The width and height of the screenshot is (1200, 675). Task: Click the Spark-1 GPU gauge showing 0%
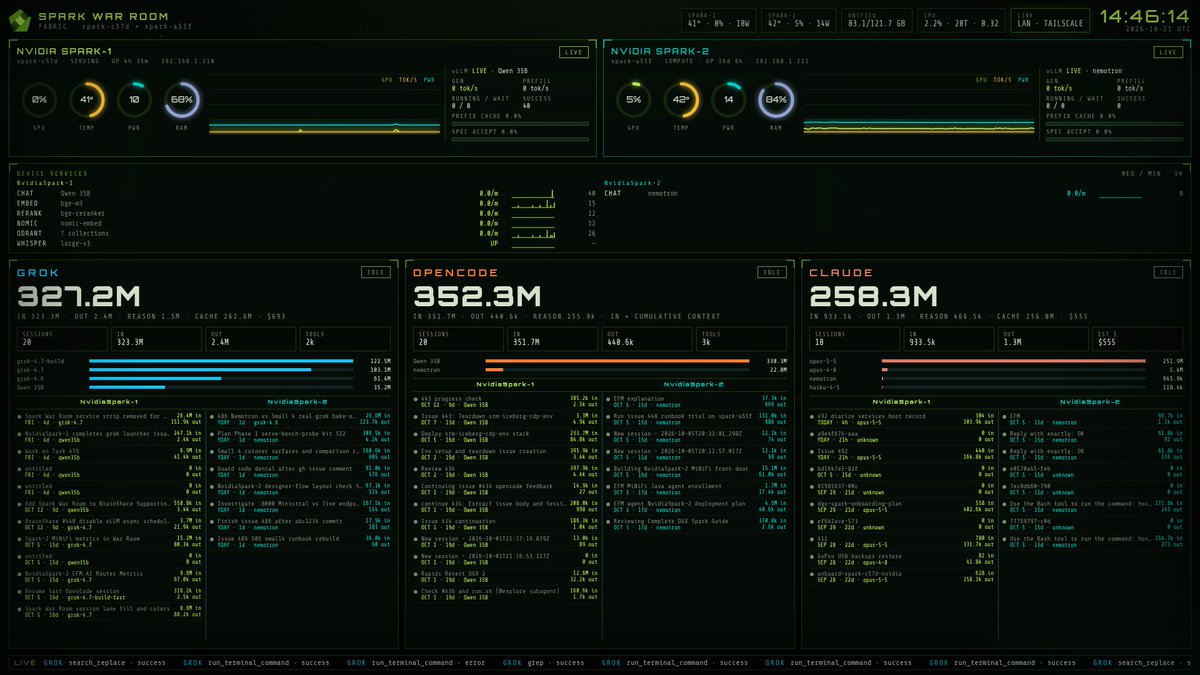pos(40,100)
